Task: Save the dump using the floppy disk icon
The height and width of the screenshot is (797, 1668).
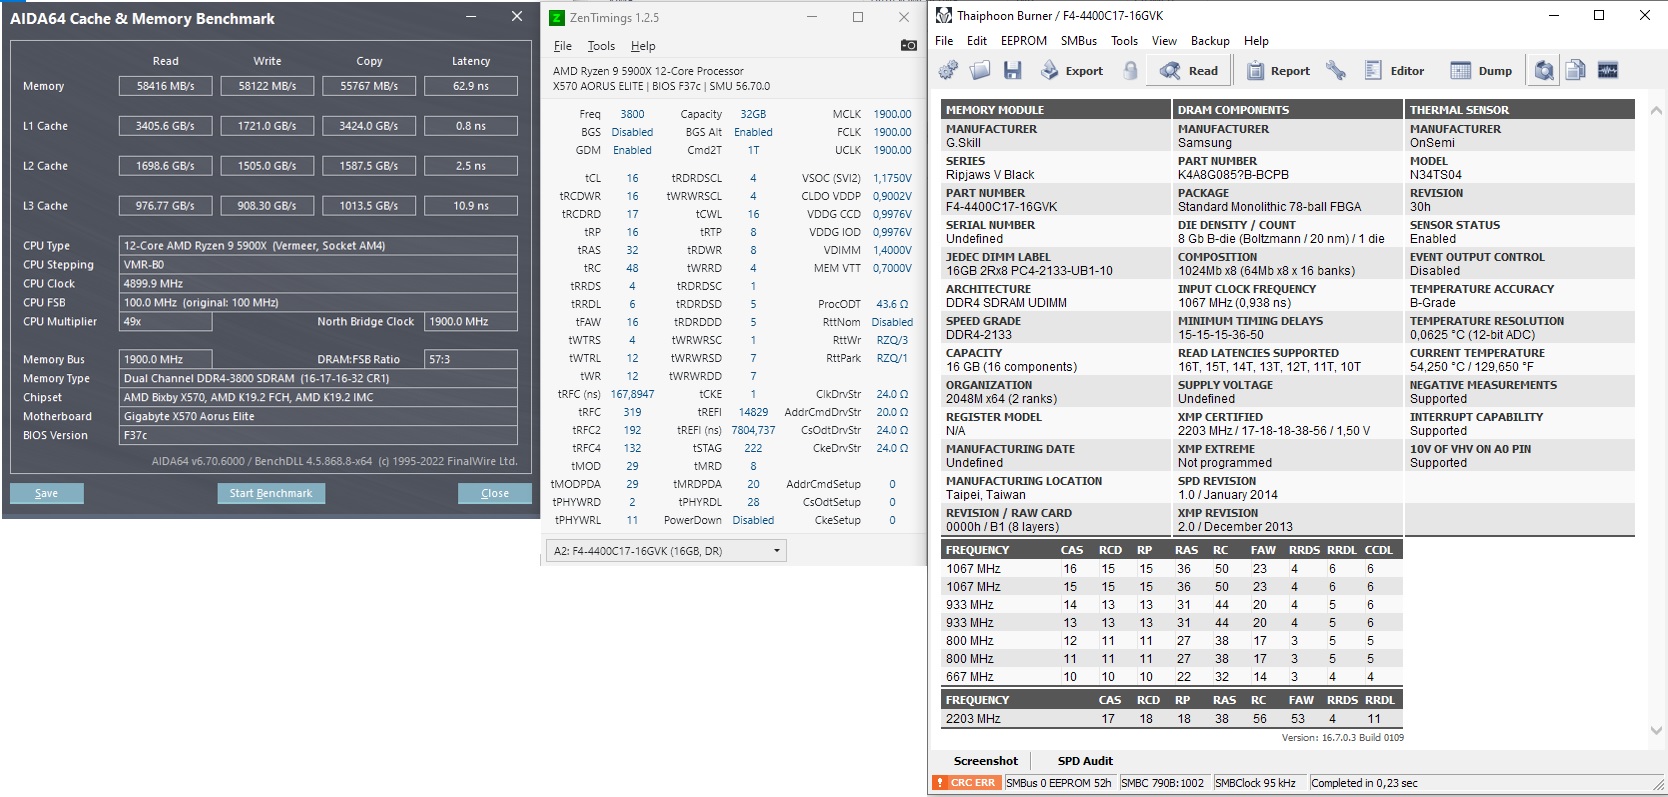Action: point(1013,70)
